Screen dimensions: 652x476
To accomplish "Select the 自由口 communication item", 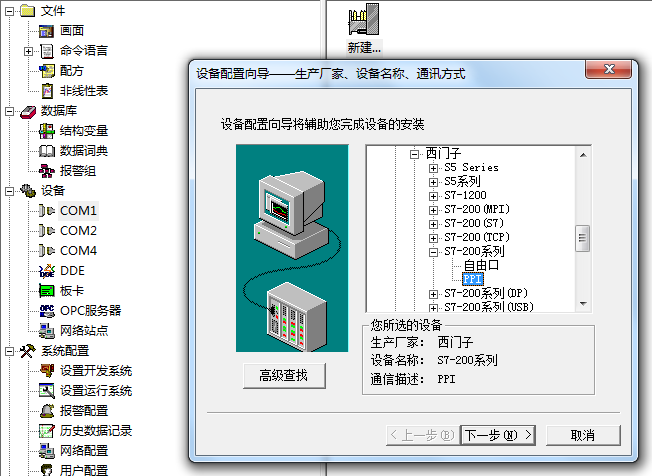I will click(x=481, y=265).
